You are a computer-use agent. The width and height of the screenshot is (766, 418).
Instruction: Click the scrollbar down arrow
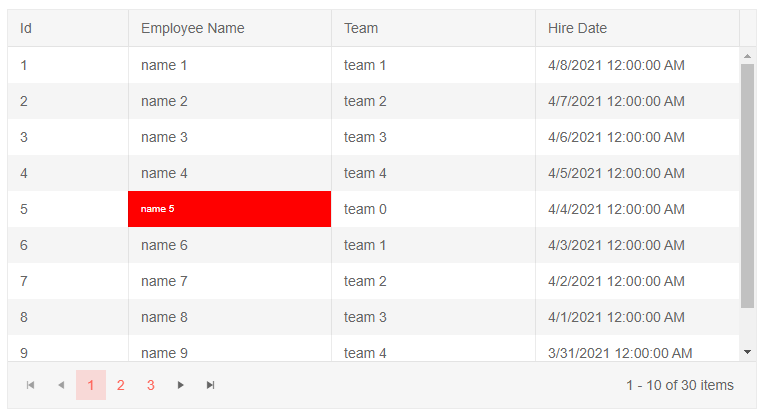[x=748, y=352]
